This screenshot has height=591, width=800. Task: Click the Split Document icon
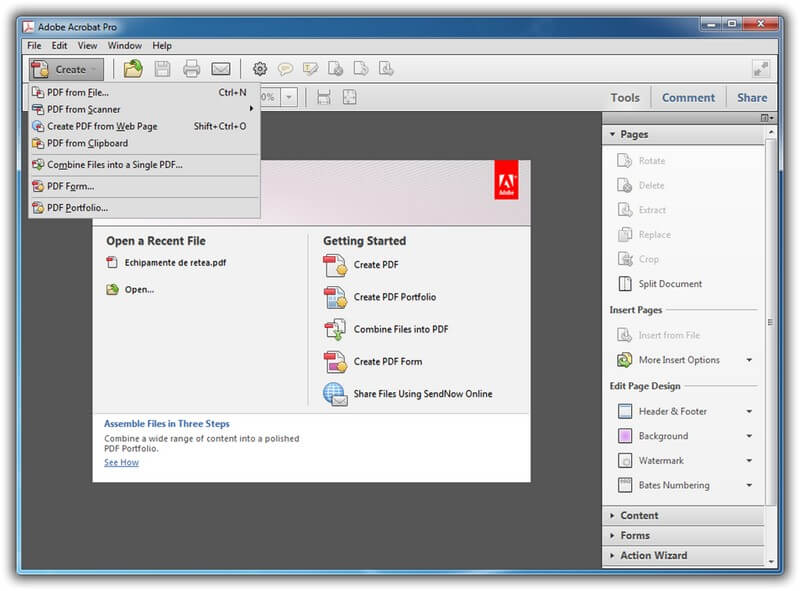[624, 284]
